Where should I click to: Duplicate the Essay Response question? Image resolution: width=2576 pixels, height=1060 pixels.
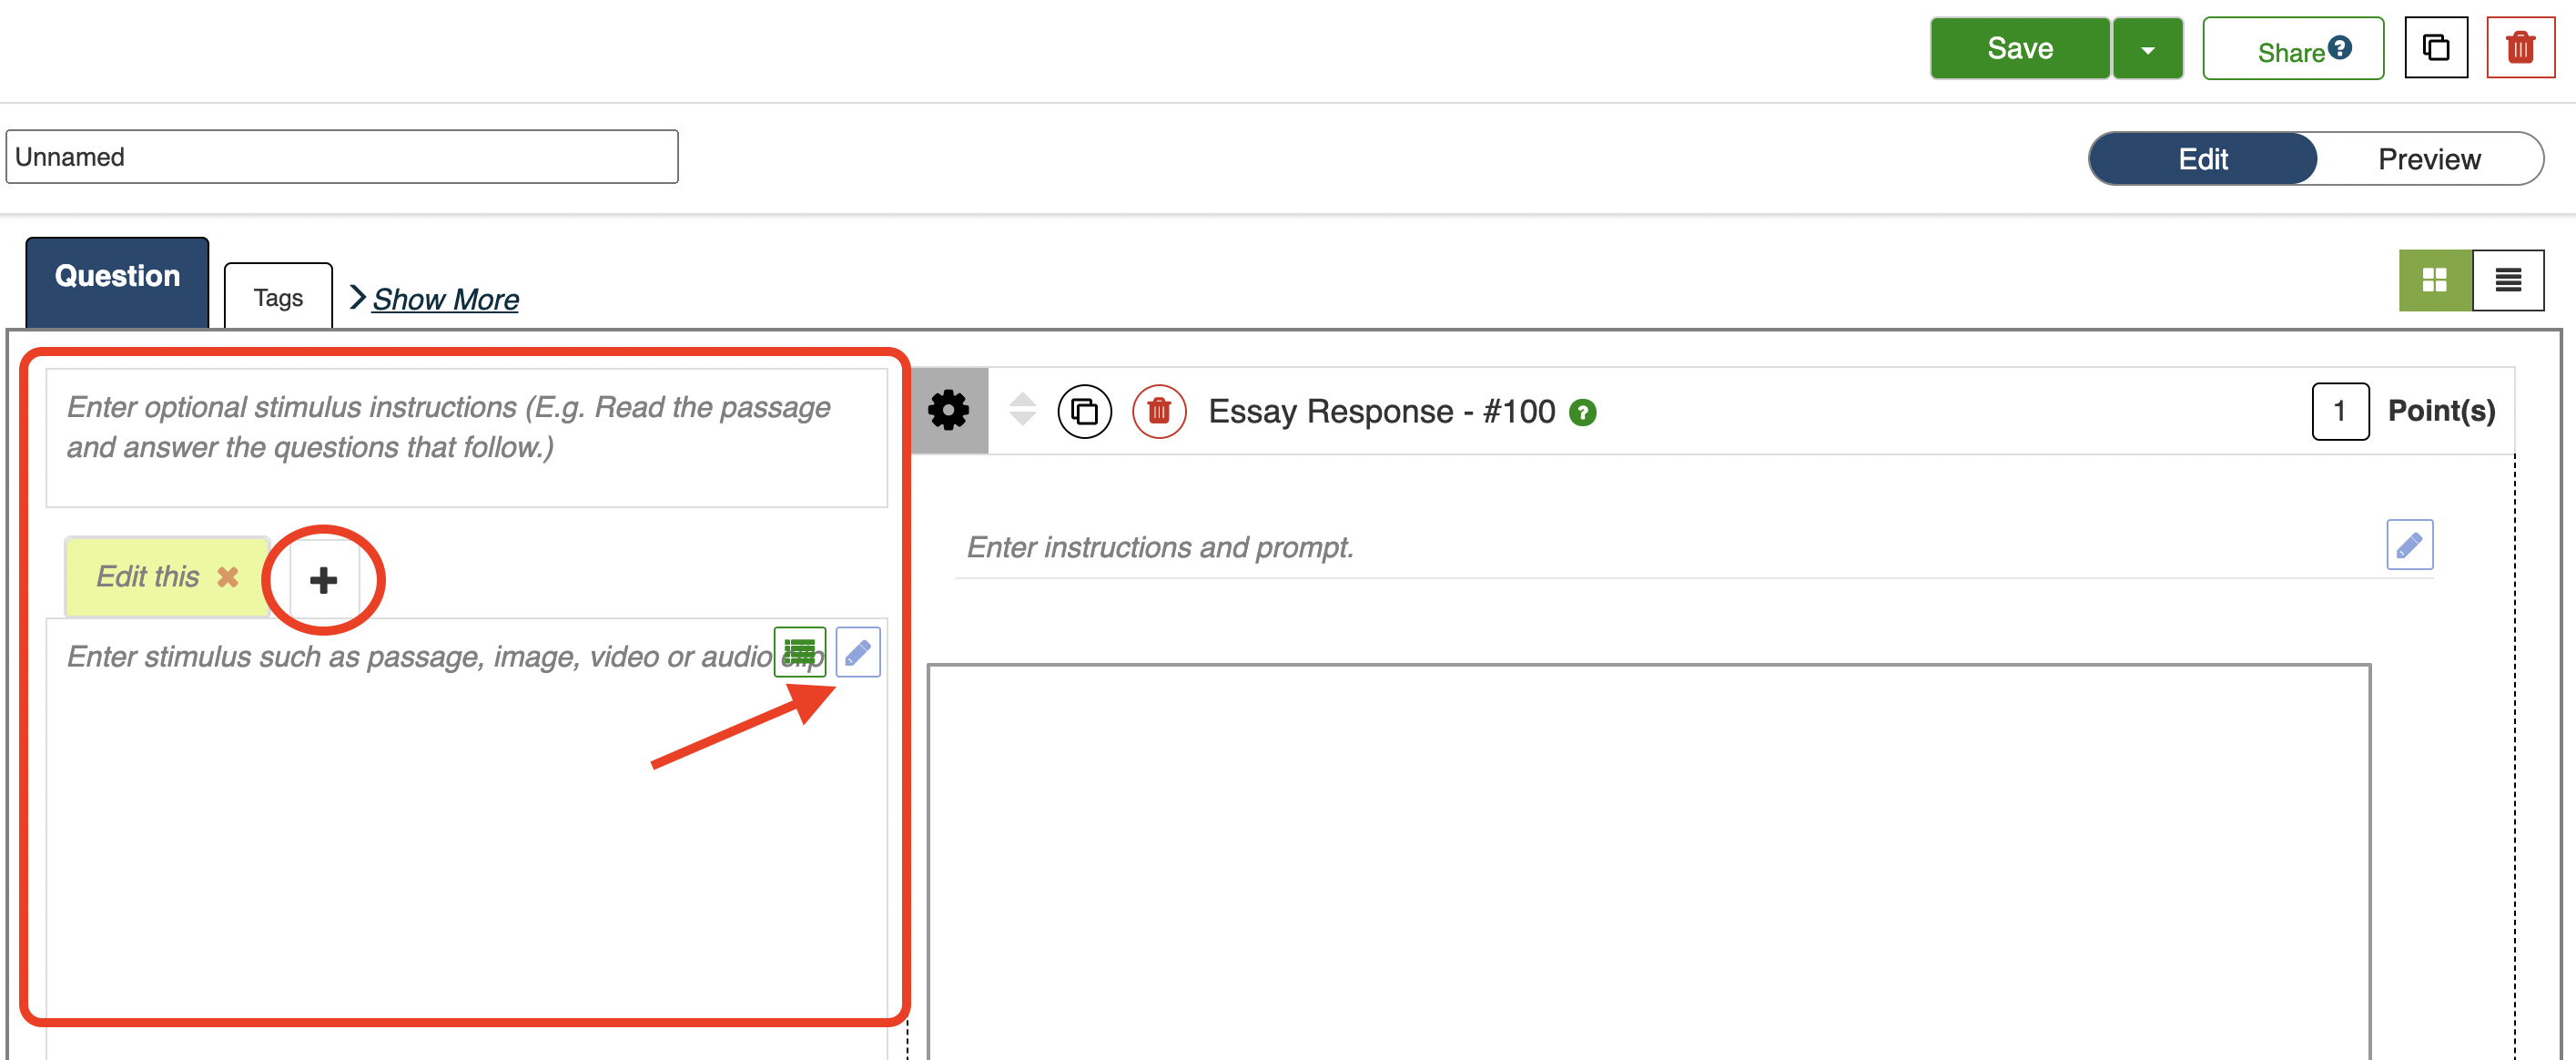coord(1084,411)
